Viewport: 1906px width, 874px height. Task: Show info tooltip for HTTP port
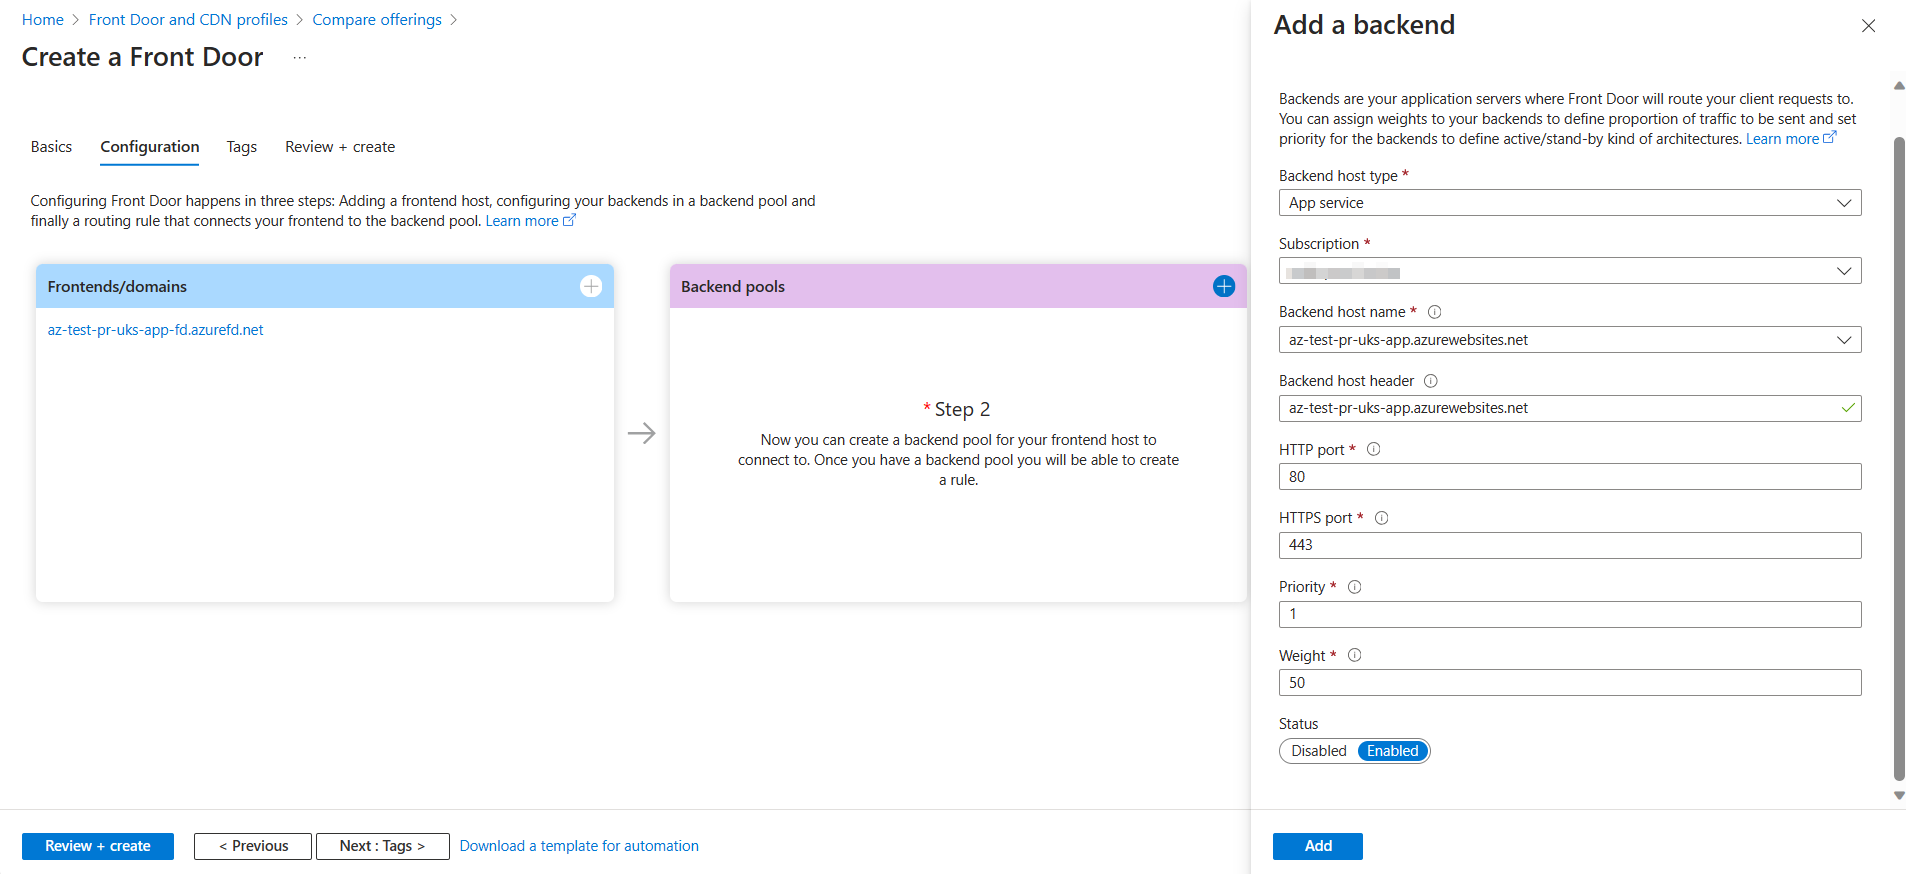[1373, 449]
